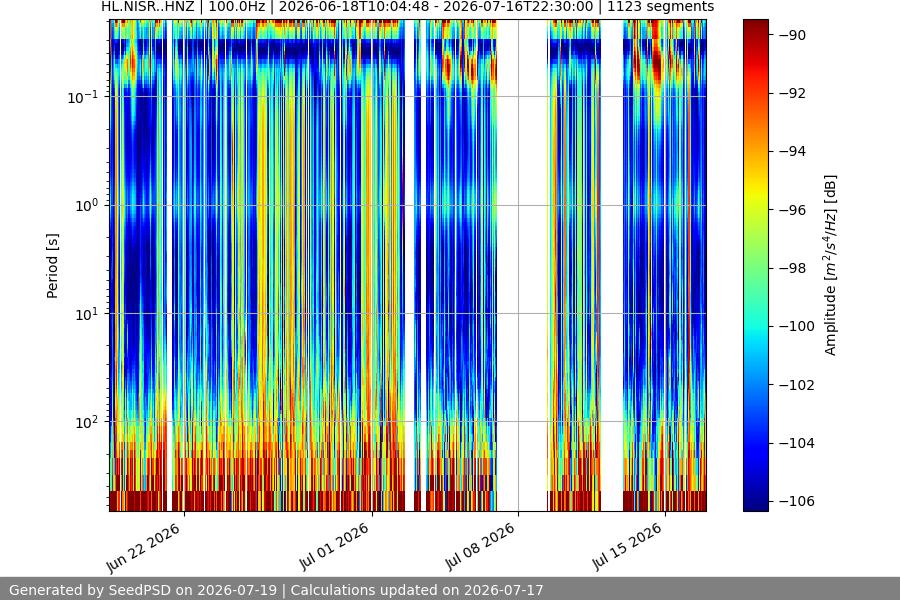900x600 pixels.
Task: Click the 'Jul 15 2026' x-axis tick label
Action: pyautogui.click(x=627, y=547)
